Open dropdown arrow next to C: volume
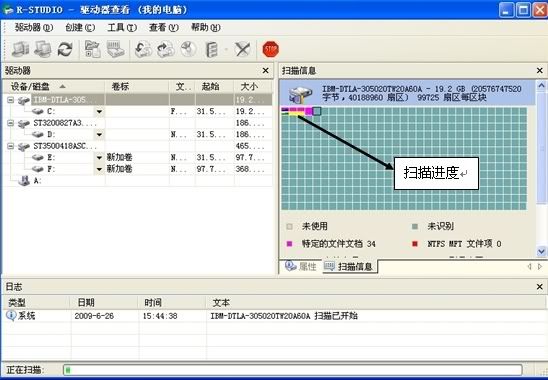 point(100,112)
